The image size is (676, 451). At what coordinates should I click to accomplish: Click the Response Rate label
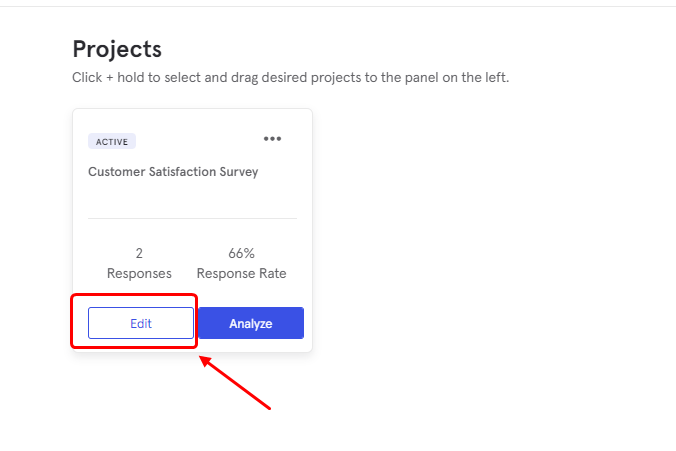pyautogui.click(x=241, y=273)
